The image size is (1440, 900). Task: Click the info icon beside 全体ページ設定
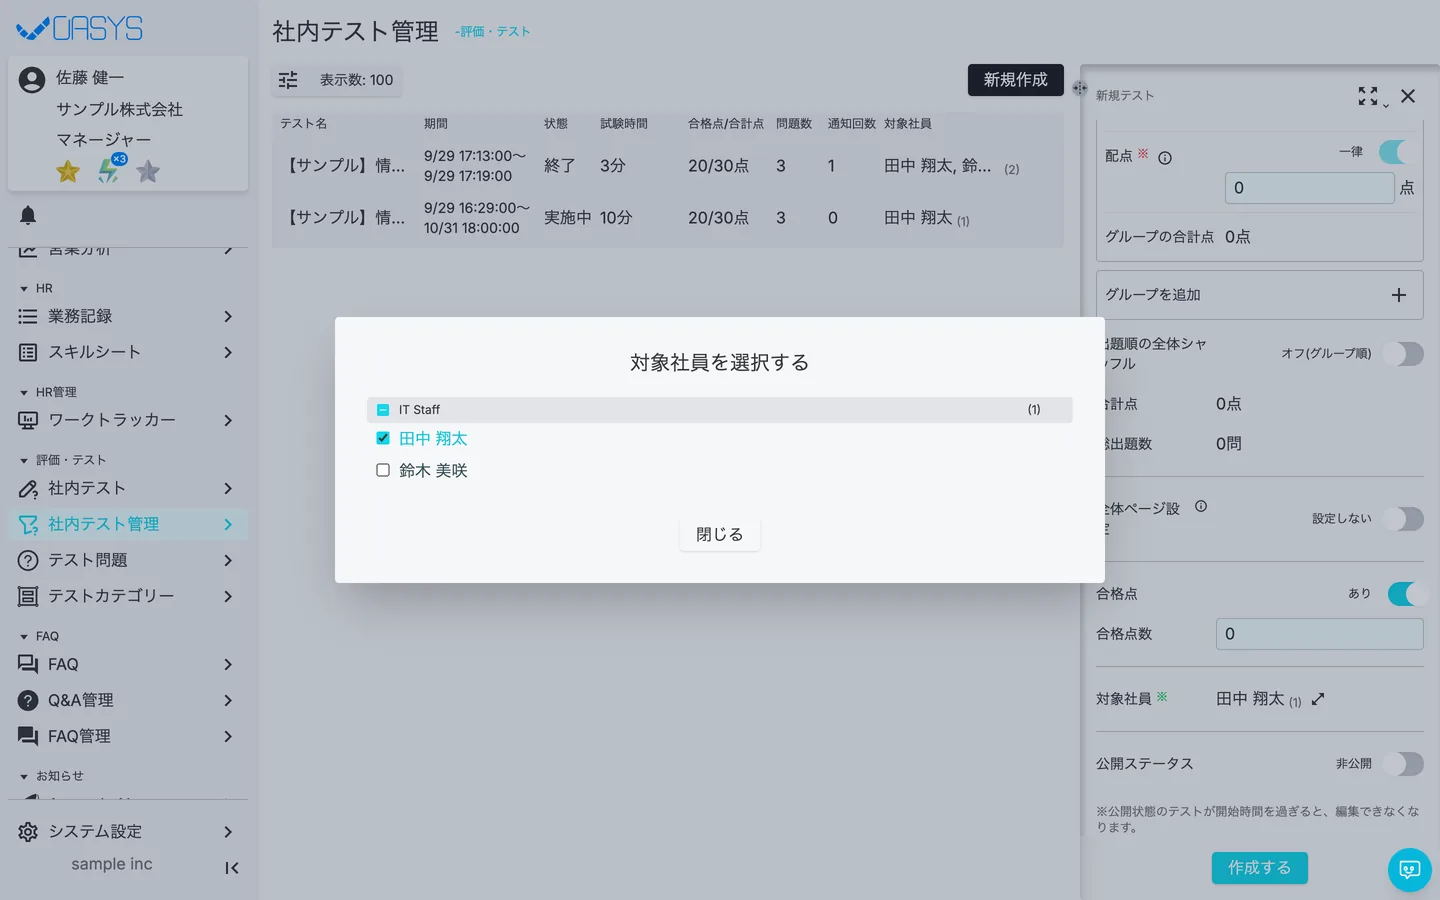pyautogui.click(x=1201, y=506)
